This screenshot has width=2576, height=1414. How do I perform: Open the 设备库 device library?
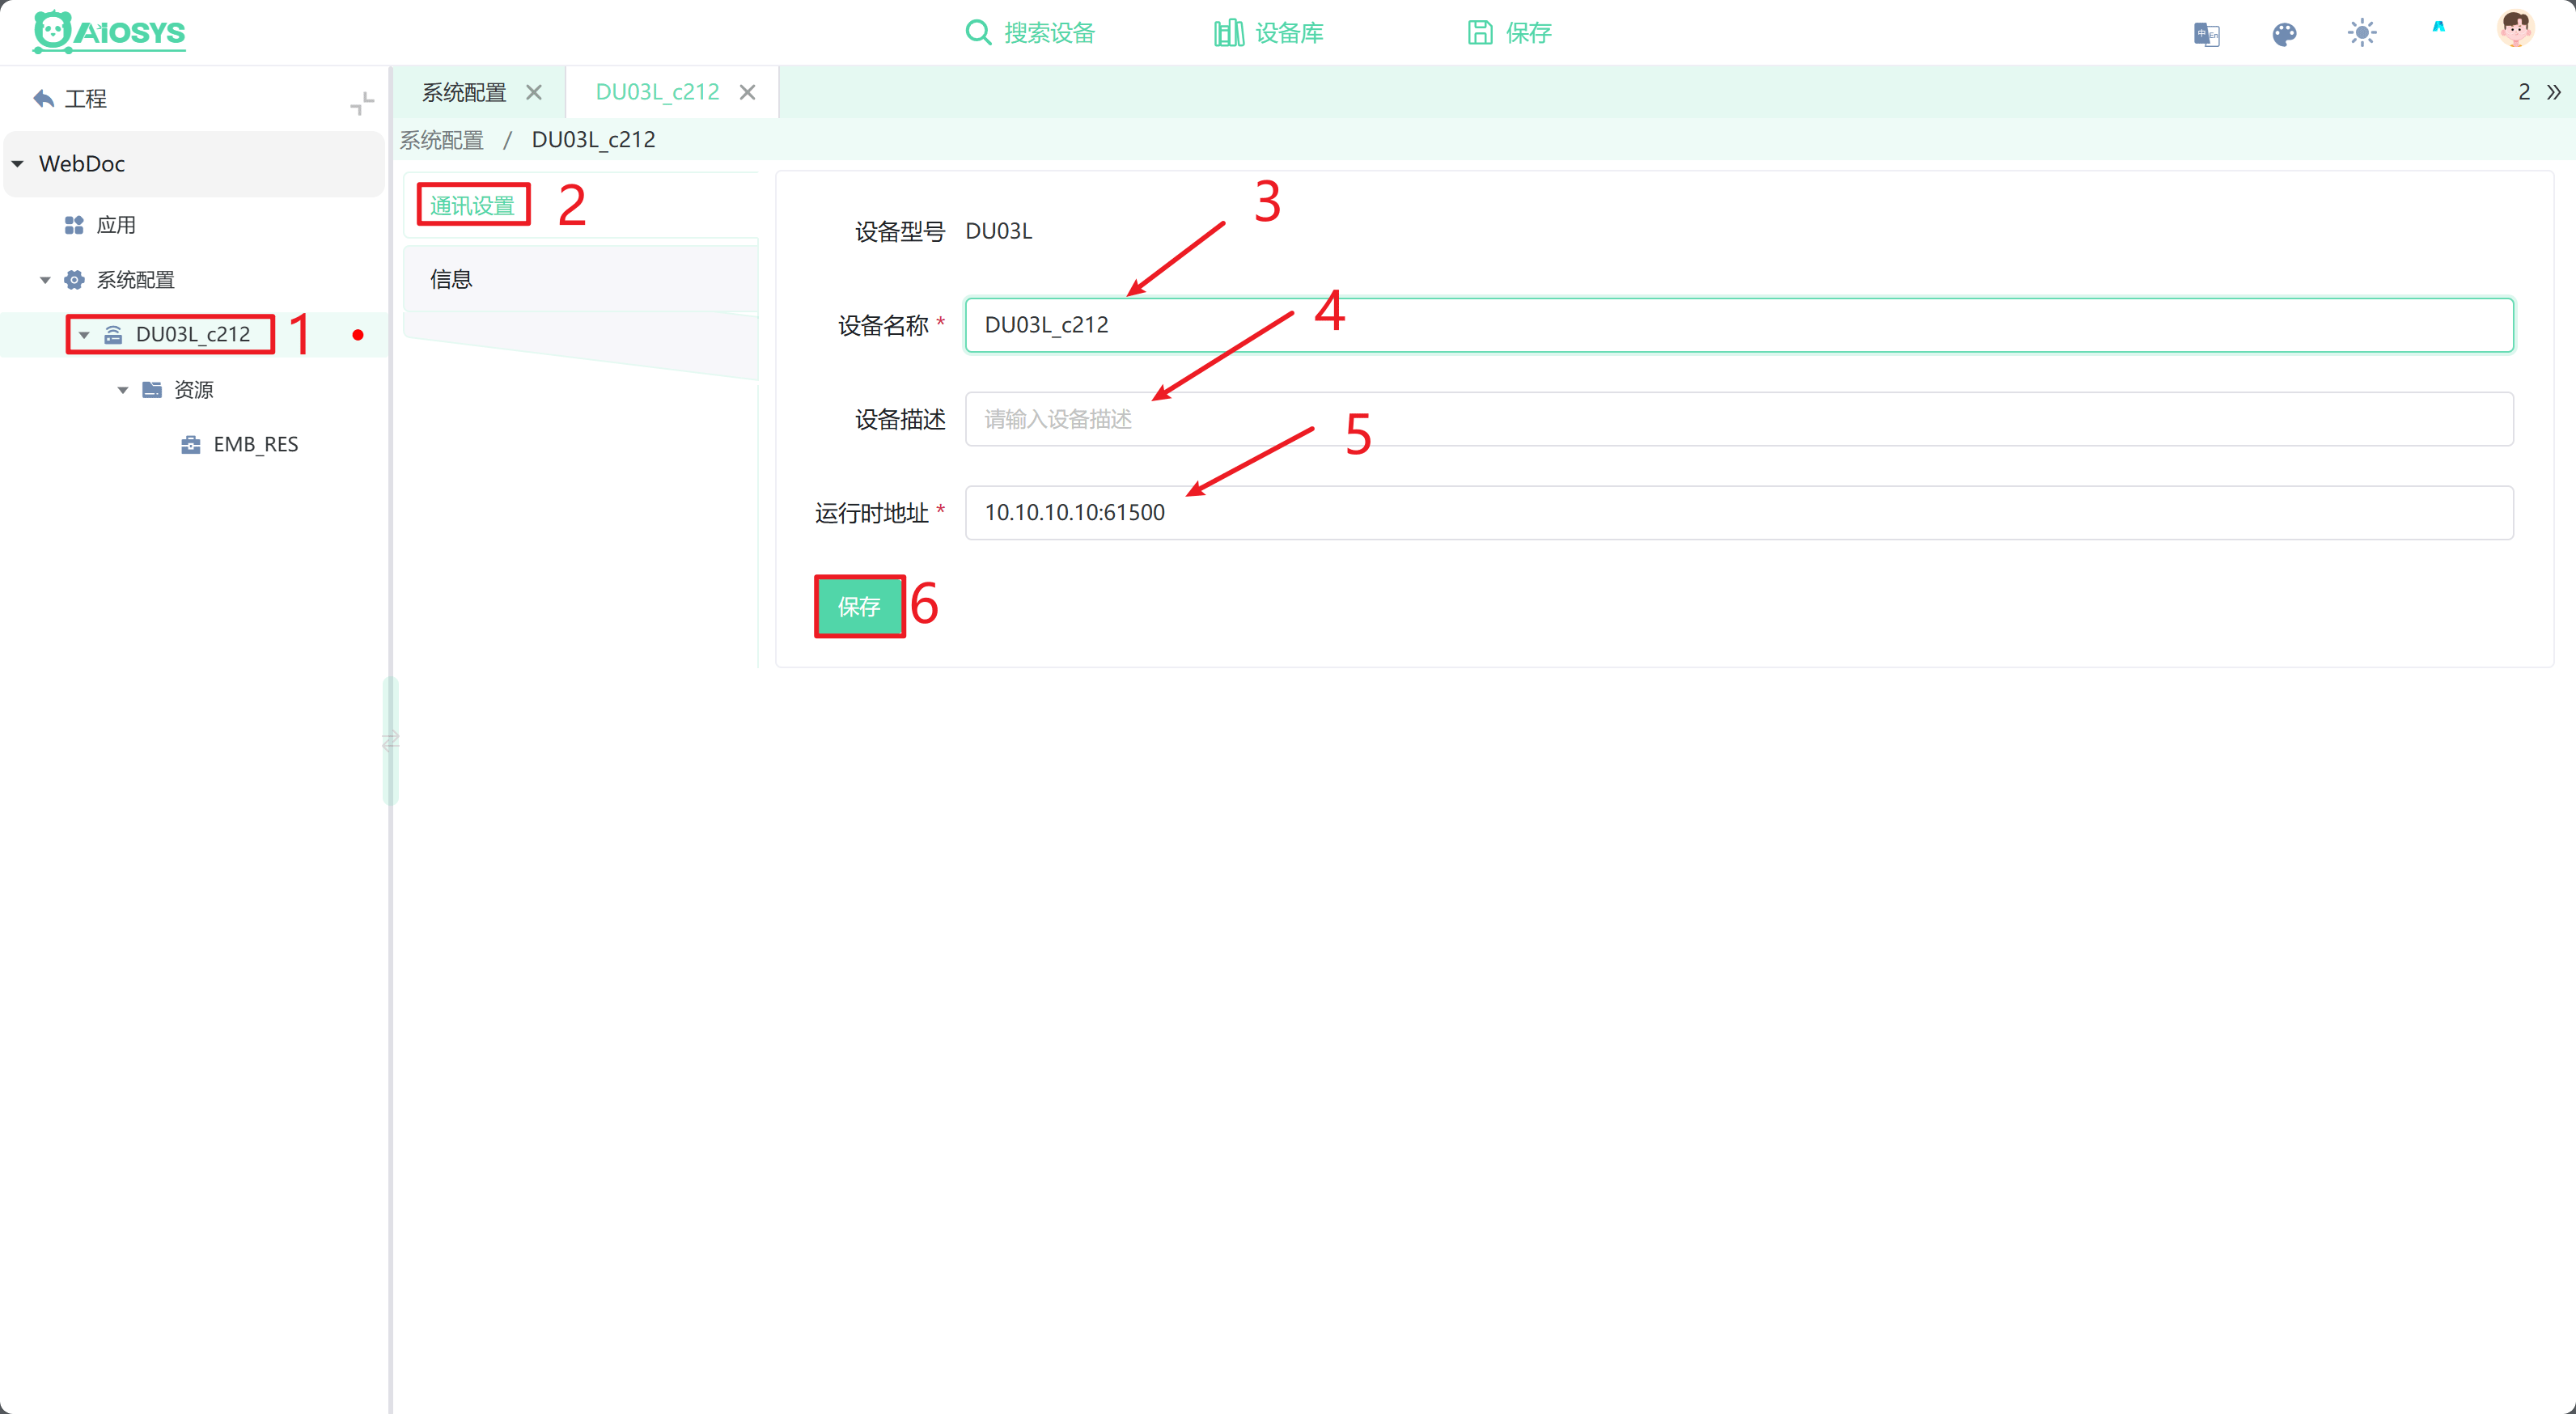(1269, 33)
